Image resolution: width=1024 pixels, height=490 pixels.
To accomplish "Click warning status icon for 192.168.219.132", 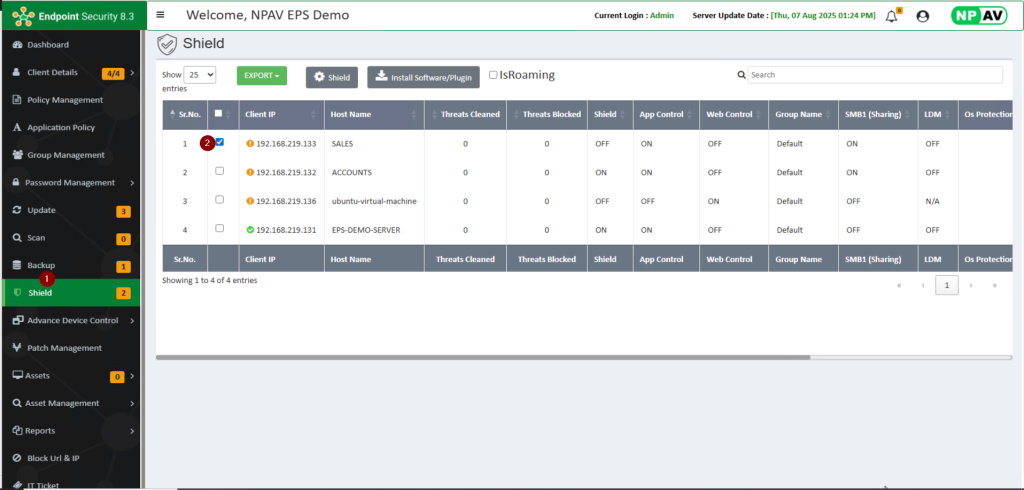I will [249, 172].
